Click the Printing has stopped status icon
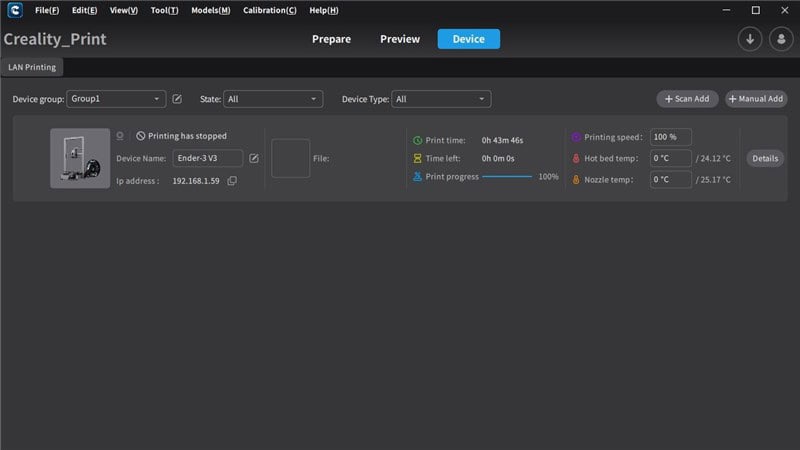The width and height of the screenshot is (800, 450). pyautogui.click(x=140, y=136)
